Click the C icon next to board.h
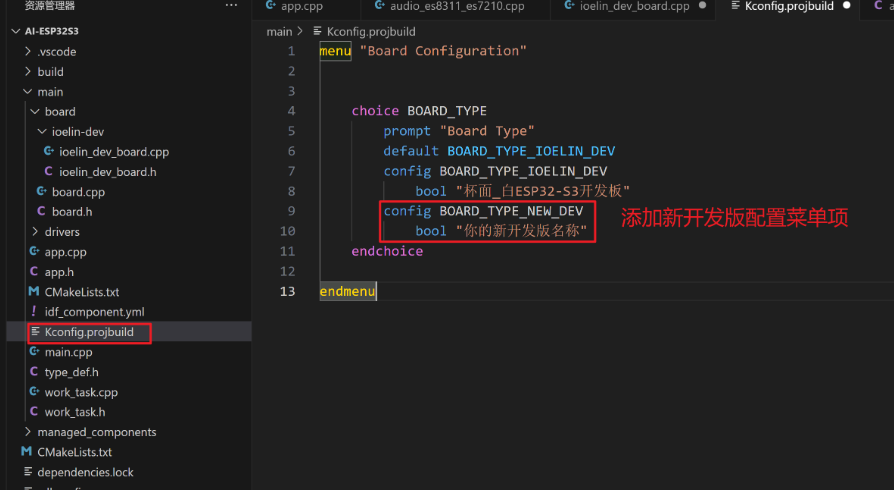The image size is (894, 490). [41, 211]
